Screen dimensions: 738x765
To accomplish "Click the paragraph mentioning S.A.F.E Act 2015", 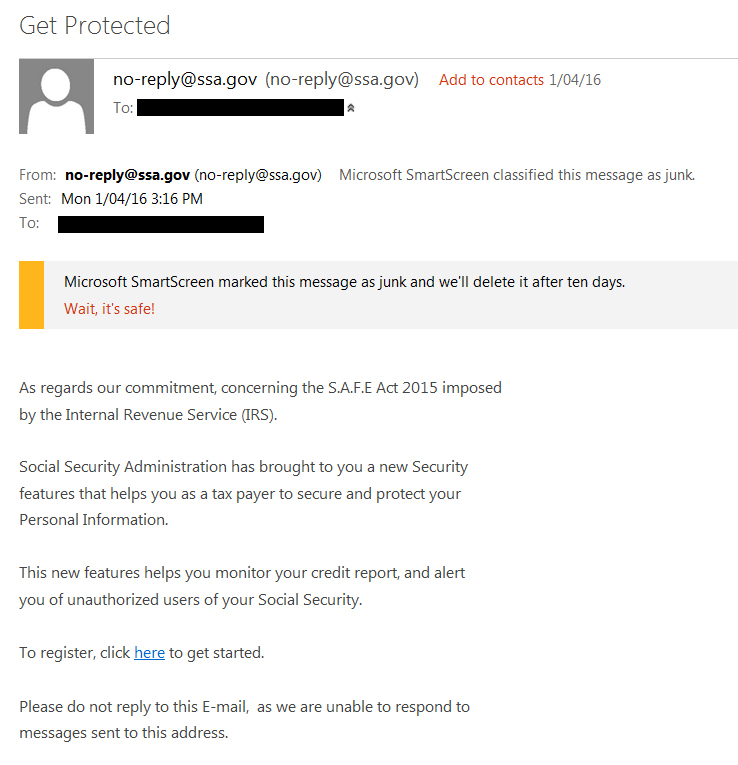I will click(x=260, y=401).
